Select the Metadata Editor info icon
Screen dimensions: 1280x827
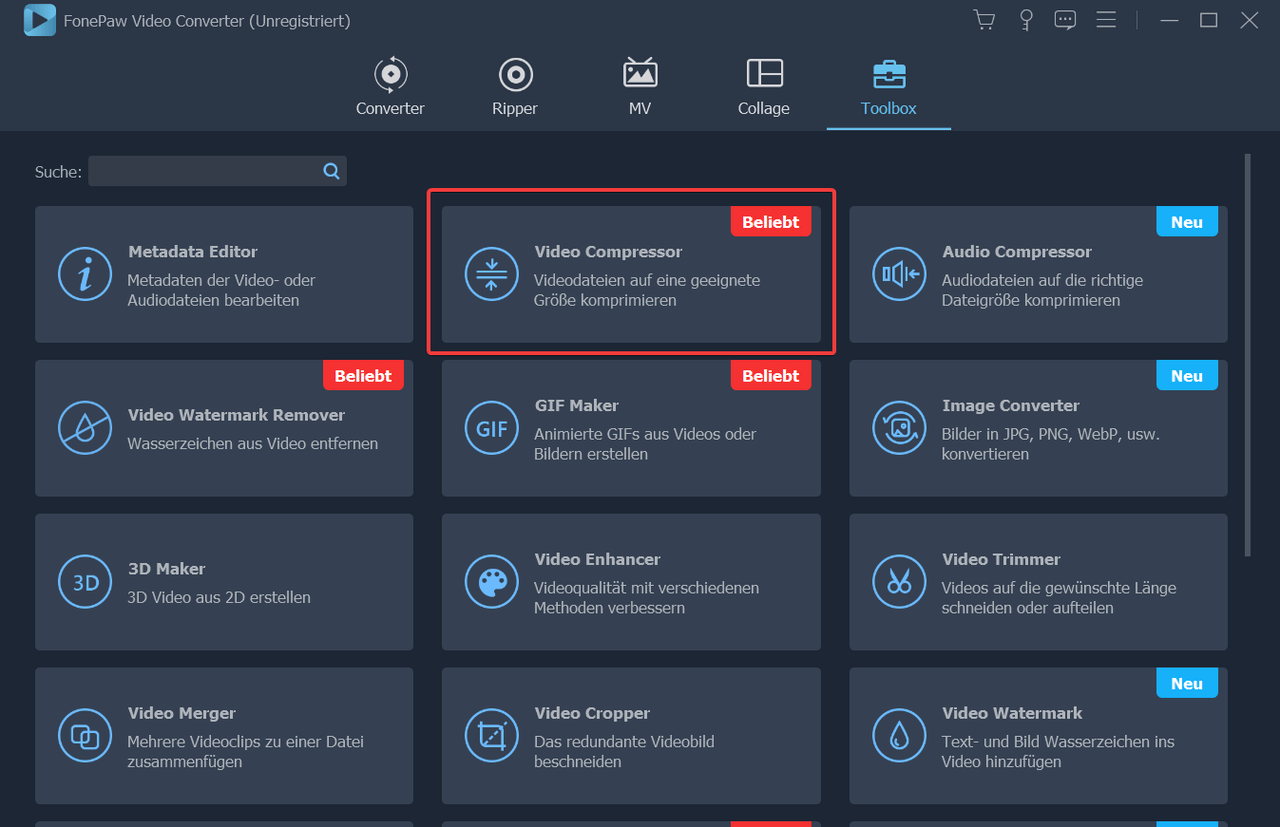[x=85, y=274]
